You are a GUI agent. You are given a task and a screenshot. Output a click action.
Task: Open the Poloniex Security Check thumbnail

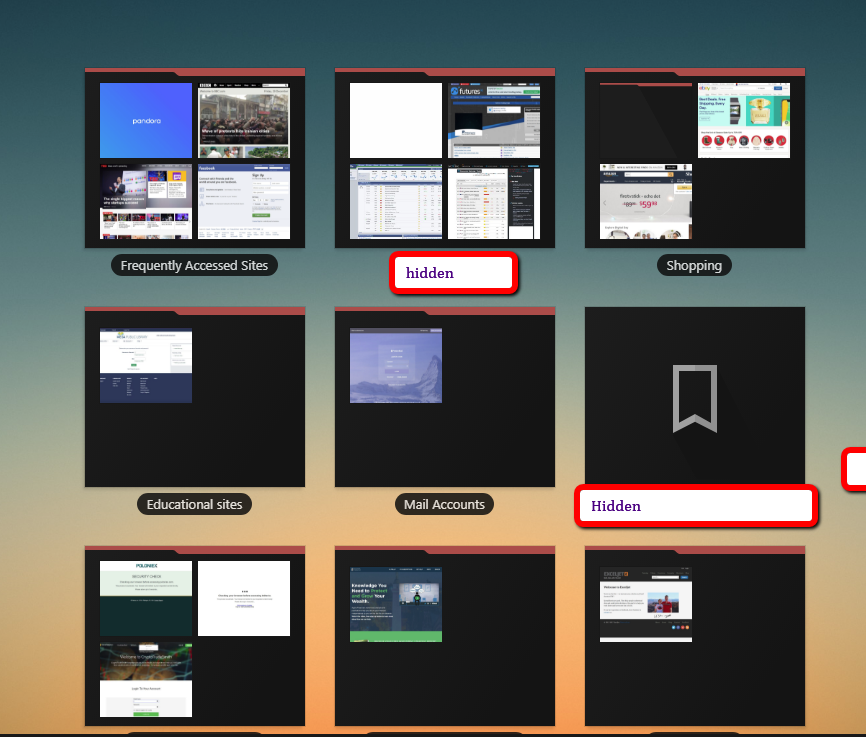click(x=145, y=598)
